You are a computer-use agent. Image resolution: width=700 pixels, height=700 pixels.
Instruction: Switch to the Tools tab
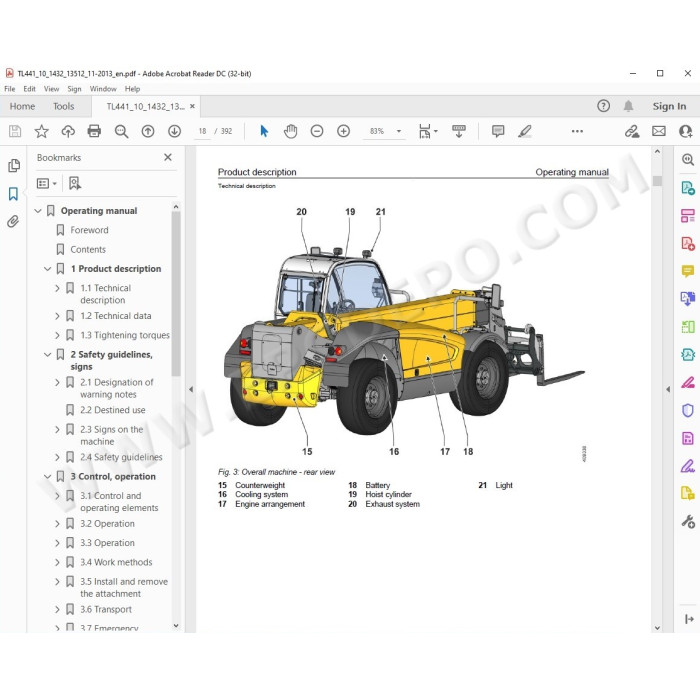click(63, 106)
